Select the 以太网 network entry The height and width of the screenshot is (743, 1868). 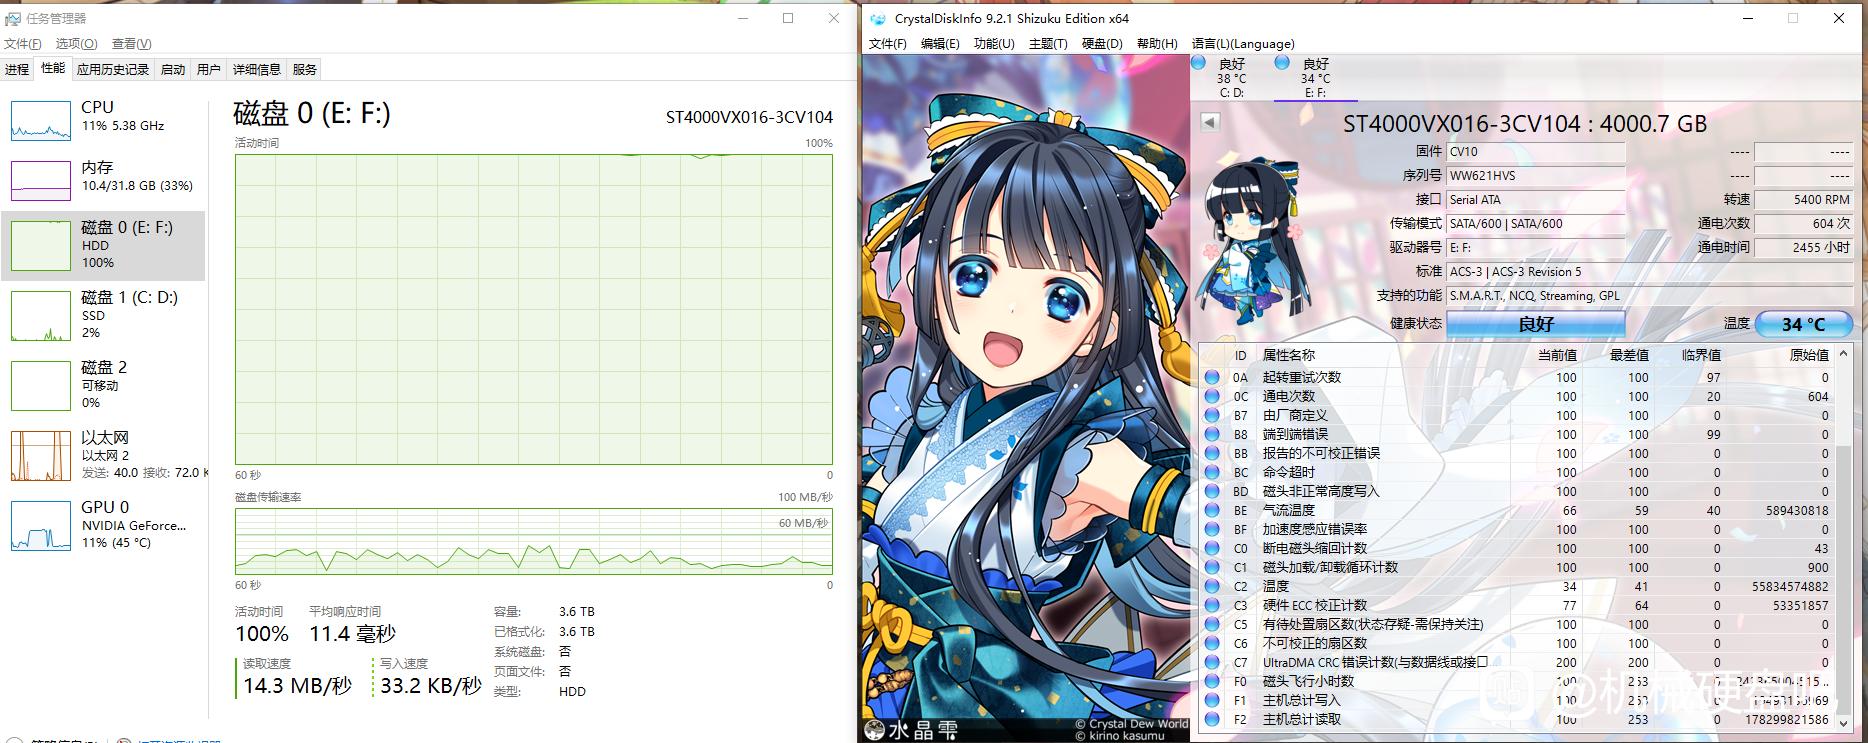click(103, 455)
